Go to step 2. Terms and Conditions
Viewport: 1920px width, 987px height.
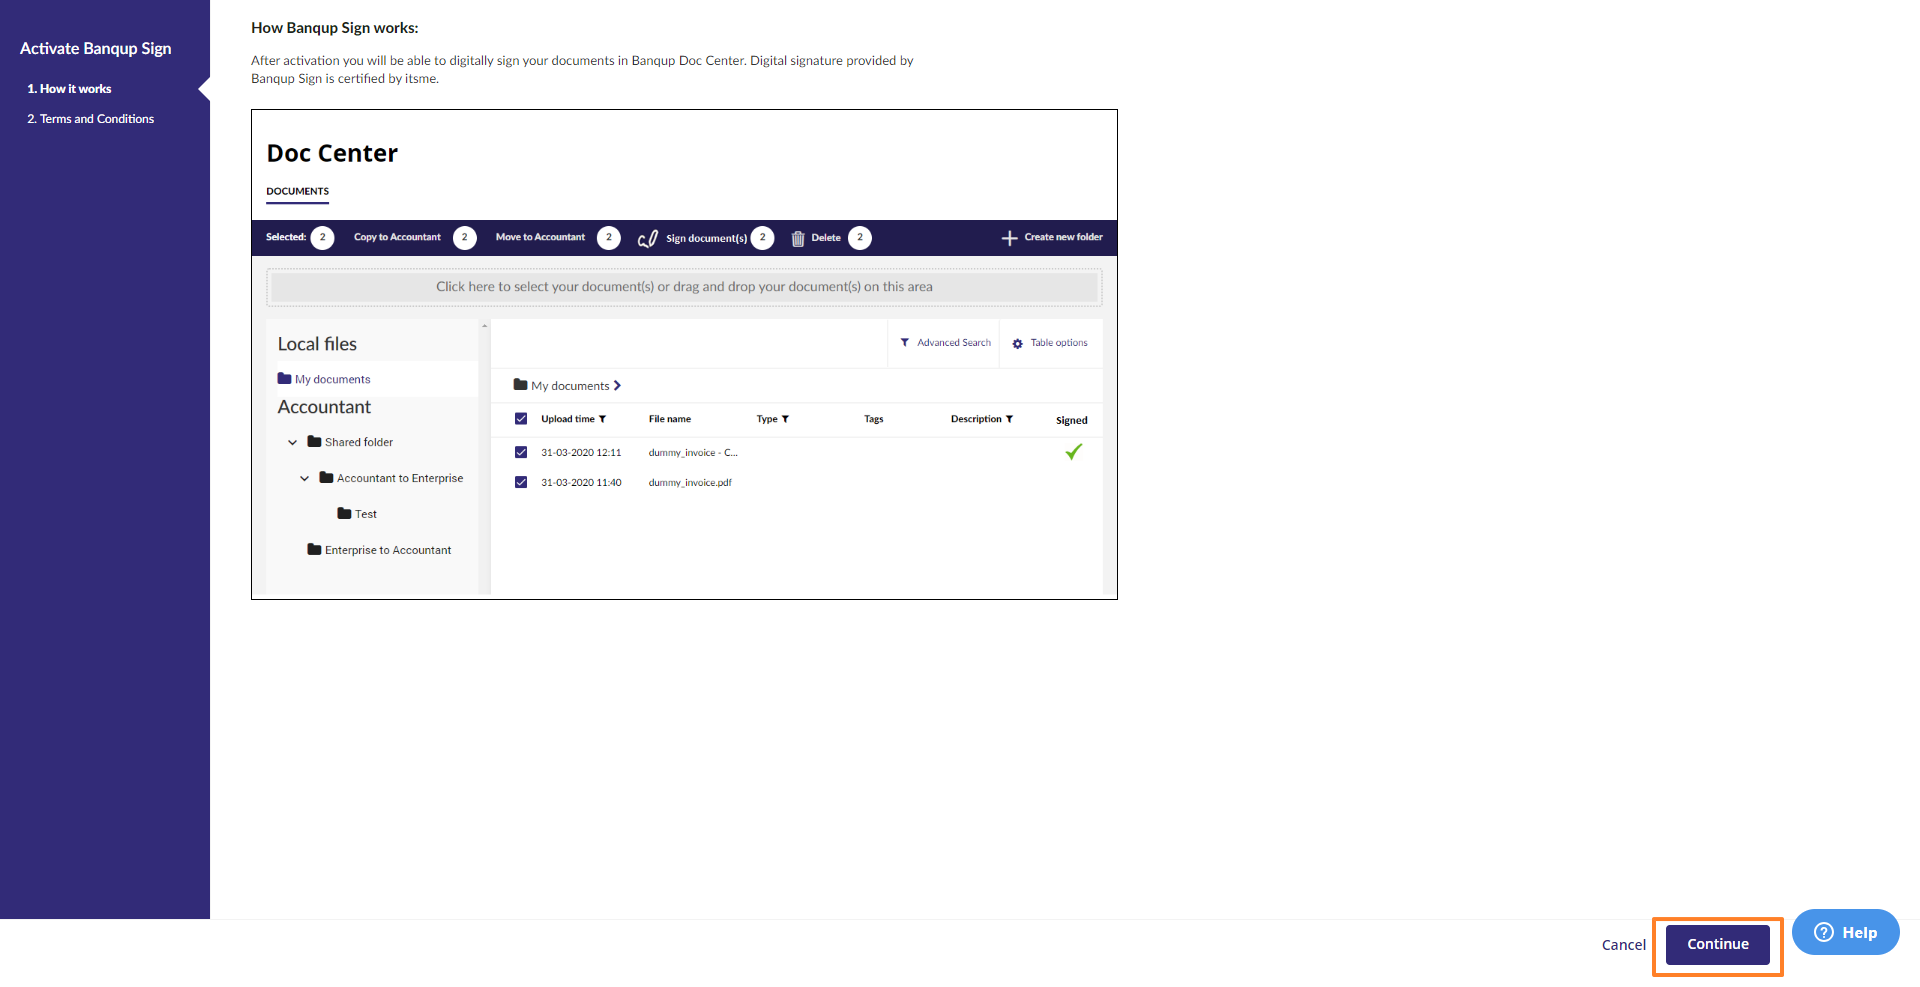click(90, 119)
